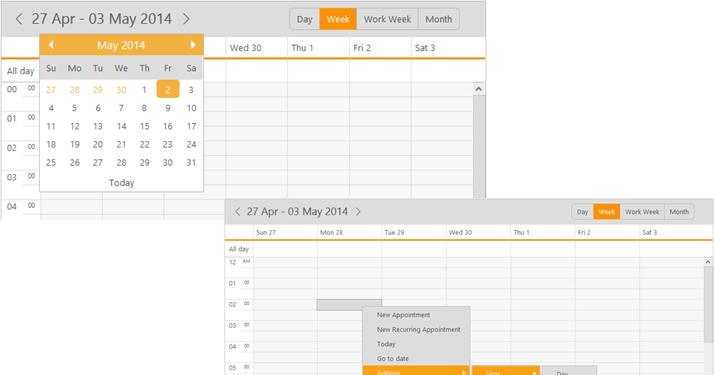Select Week view in top scheduler

(338, 20)
